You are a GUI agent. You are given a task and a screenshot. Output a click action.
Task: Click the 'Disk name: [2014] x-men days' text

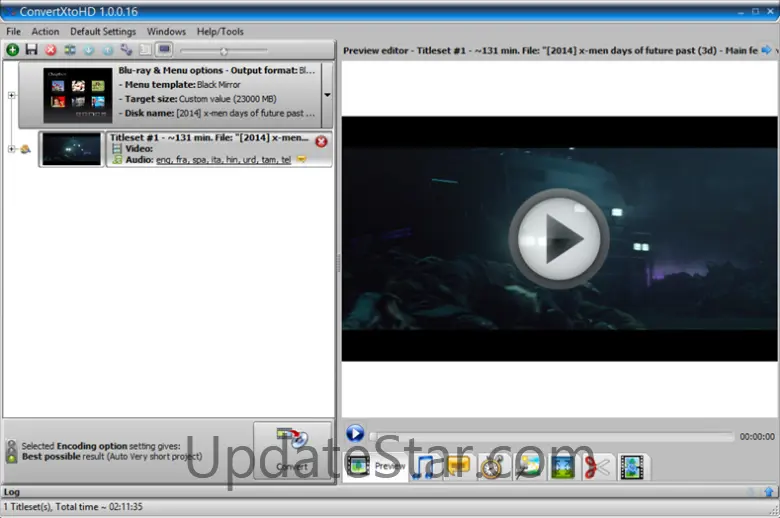216,113
